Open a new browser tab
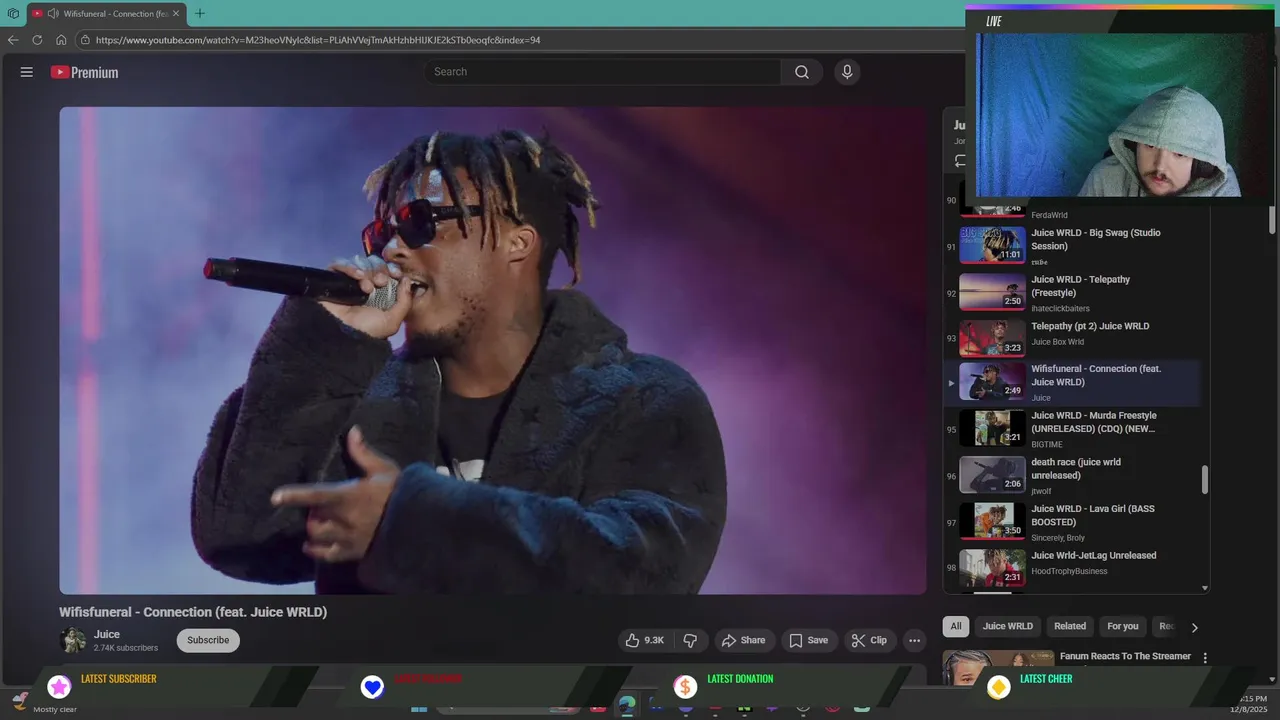1280x720 pixels. pyautogui.click(x=200, y=13)
